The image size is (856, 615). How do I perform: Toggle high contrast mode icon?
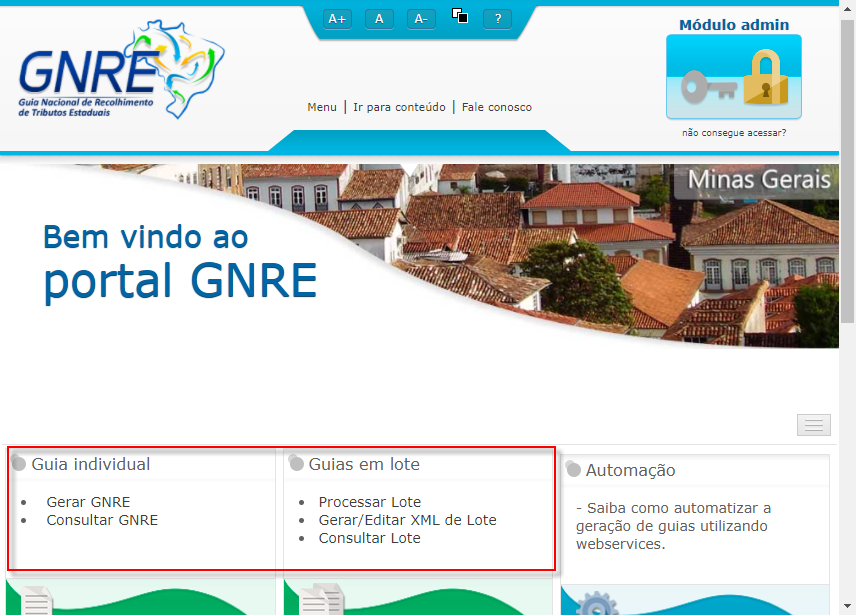point(461,16)
